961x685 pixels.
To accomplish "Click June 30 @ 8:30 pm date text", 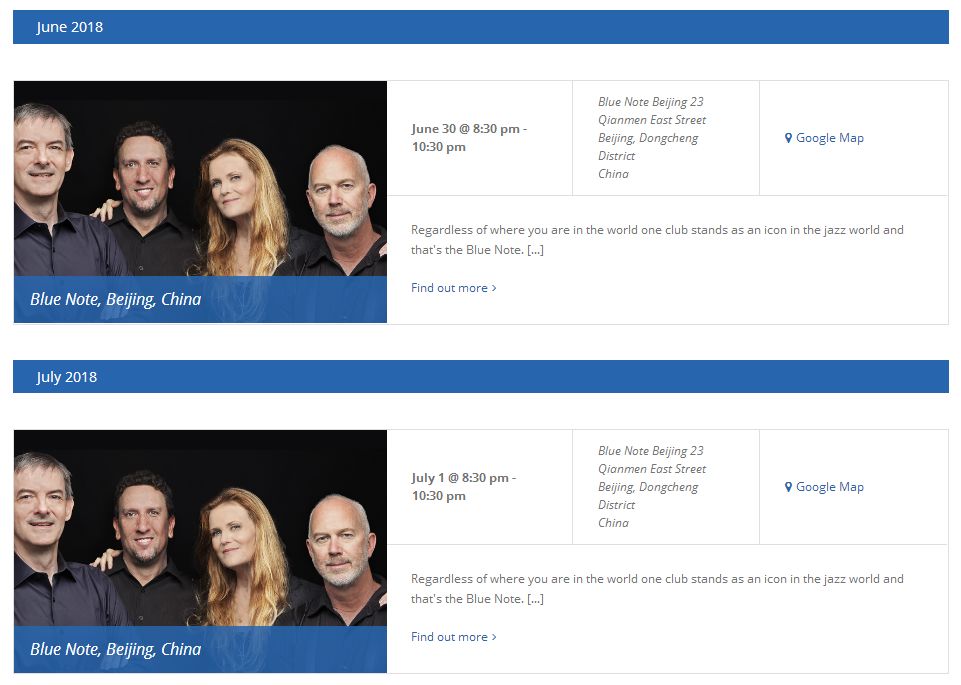I will point(469,138).
